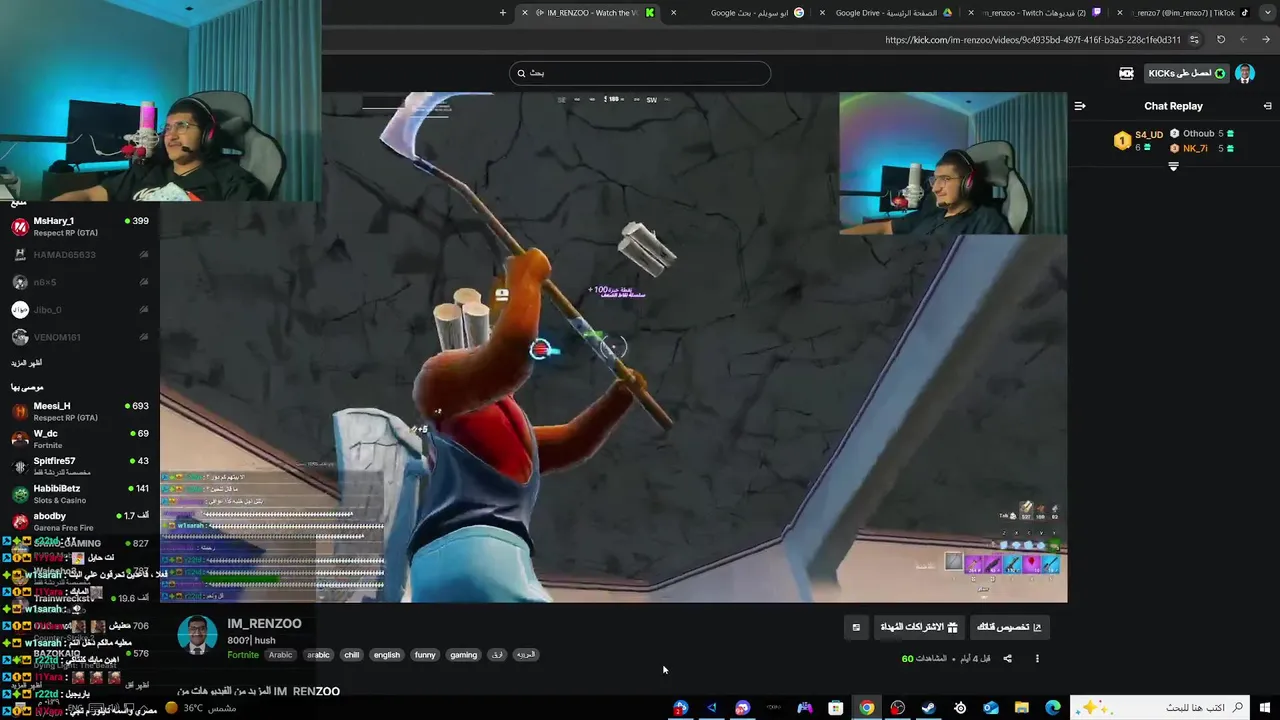Select the chill tag

click(x=351, y=655)
